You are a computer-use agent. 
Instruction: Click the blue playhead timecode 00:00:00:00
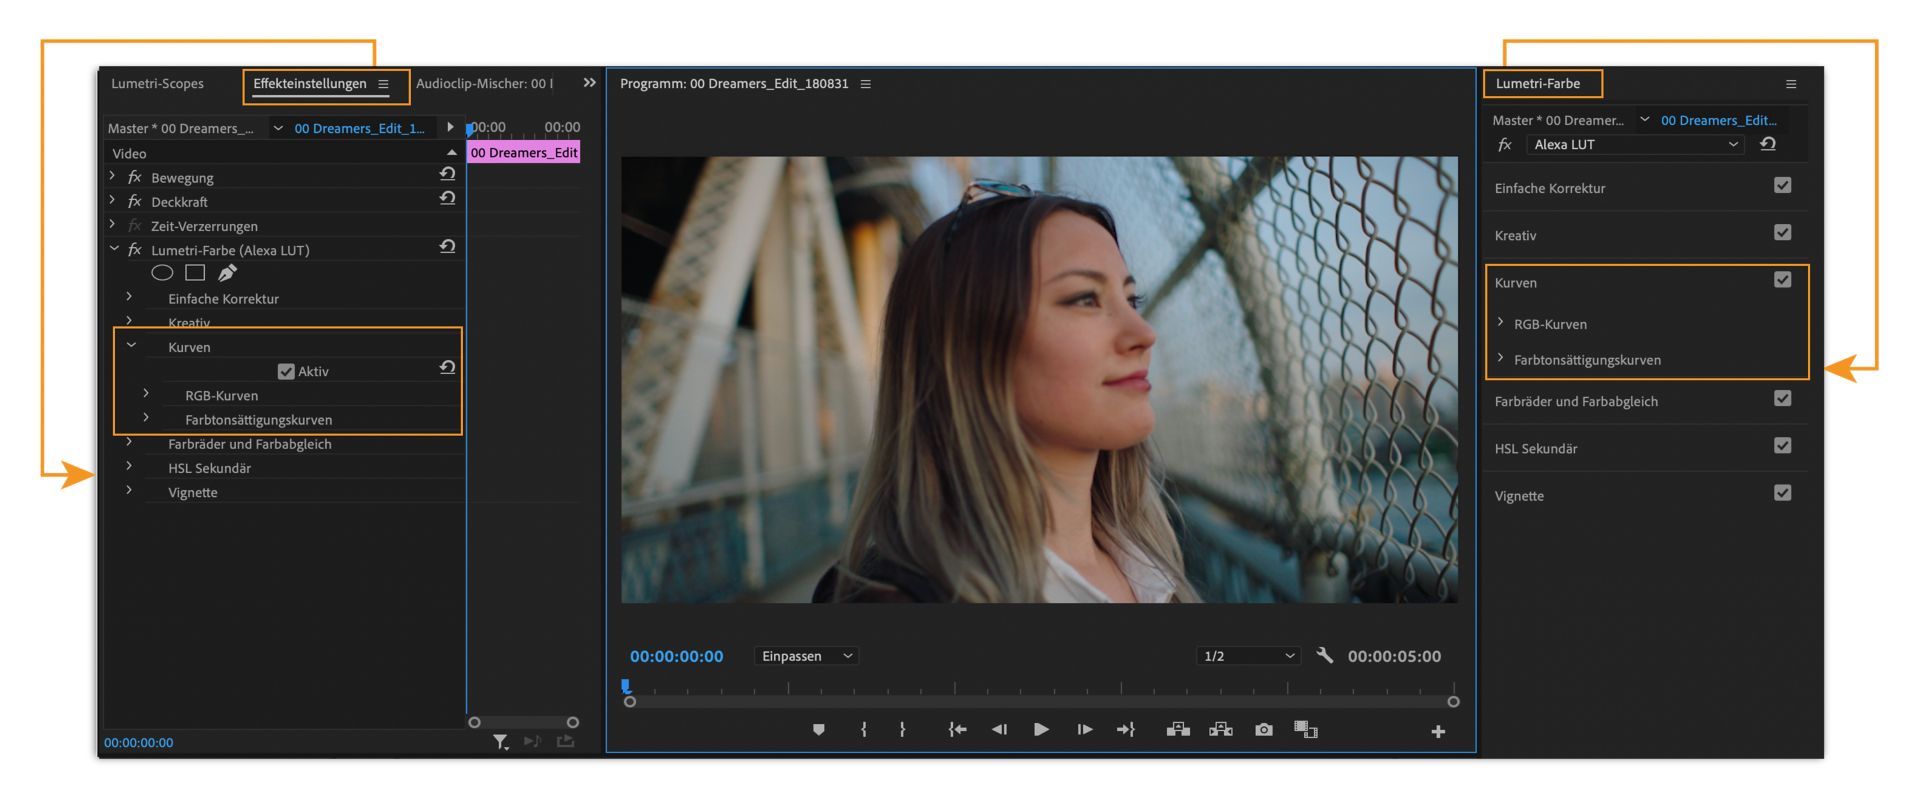(676, 657)
